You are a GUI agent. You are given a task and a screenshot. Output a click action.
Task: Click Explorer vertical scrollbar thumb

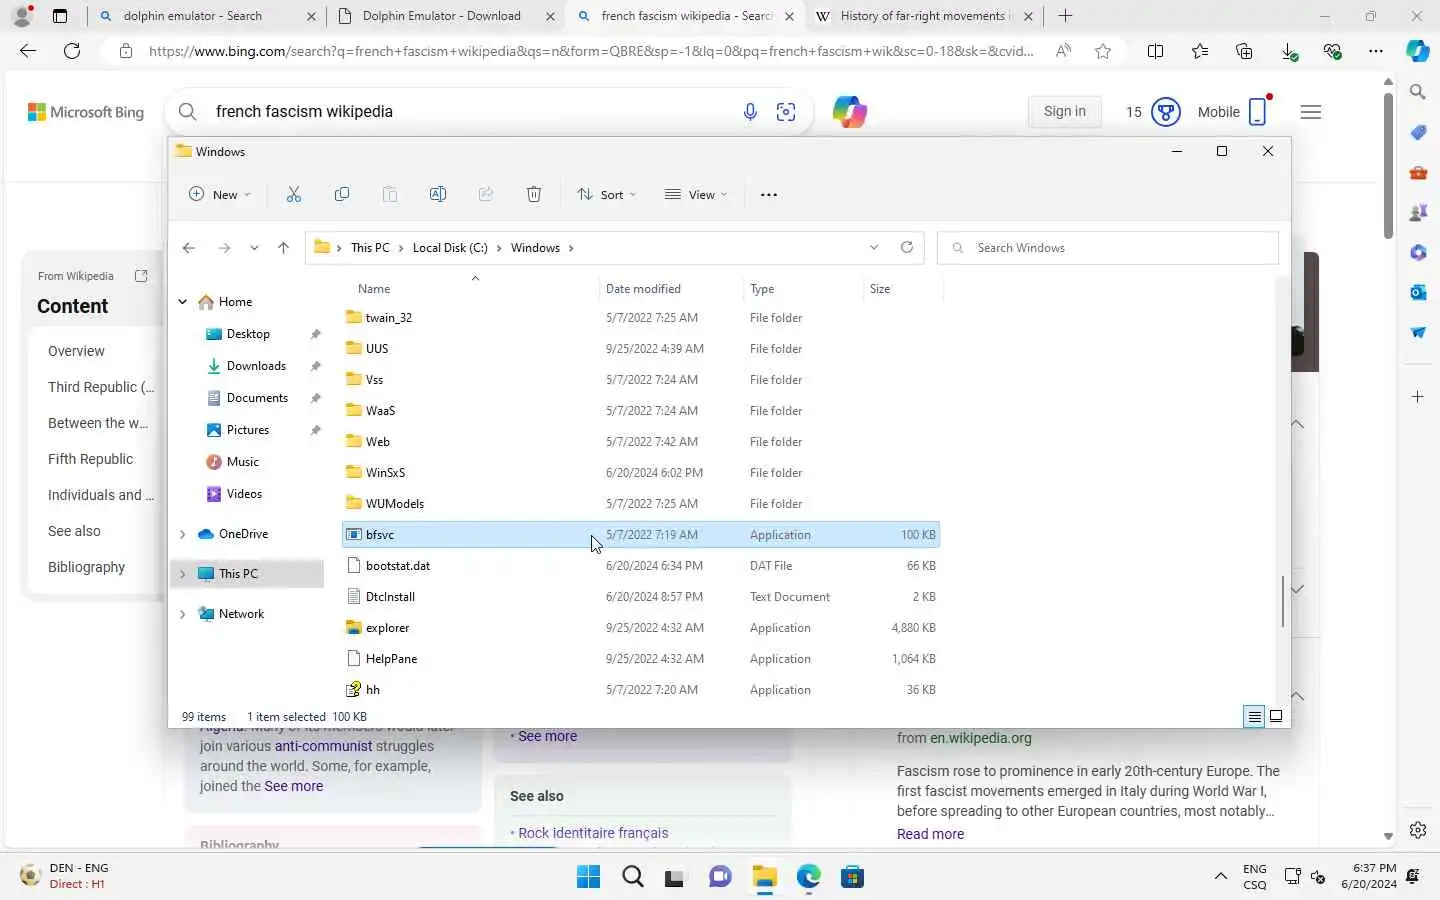[x=1283, y=602]
